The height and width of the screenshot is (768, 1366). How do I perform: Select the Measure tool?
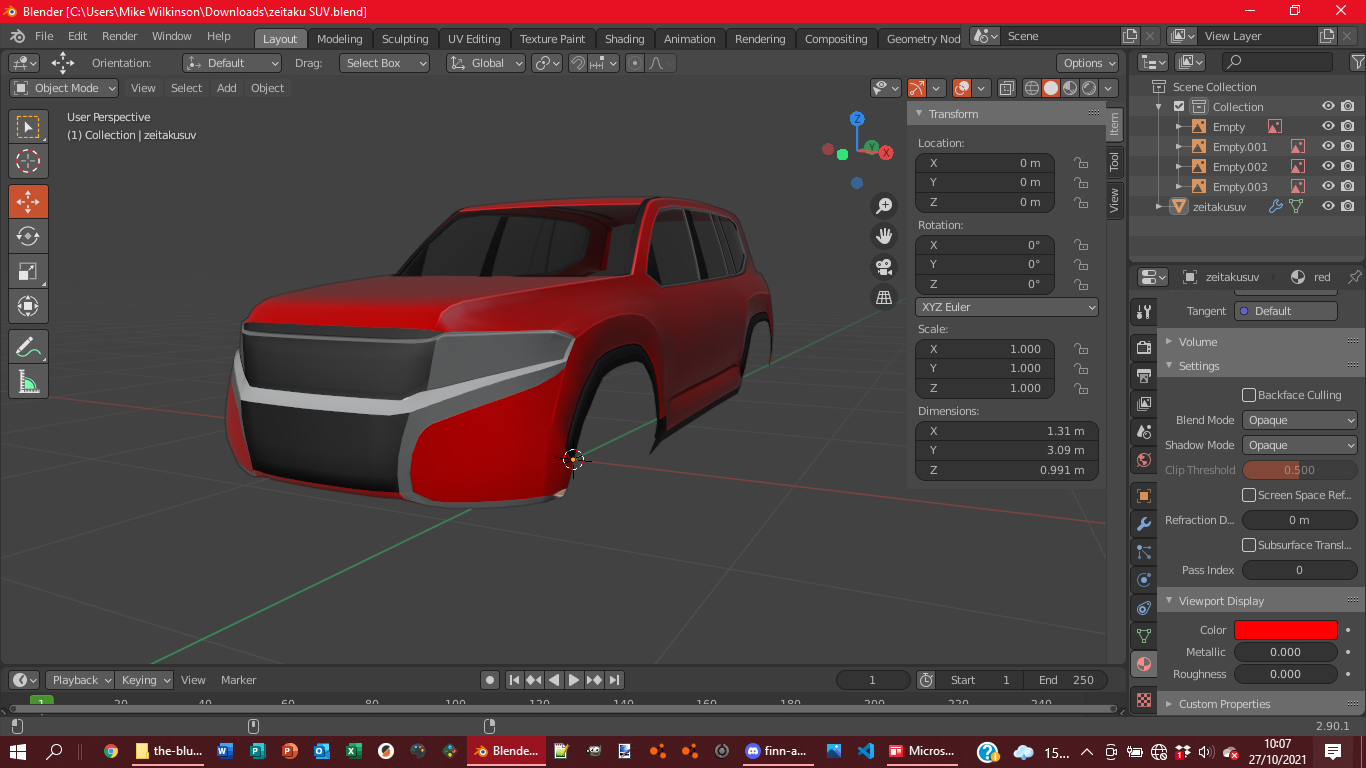(28, 382)
